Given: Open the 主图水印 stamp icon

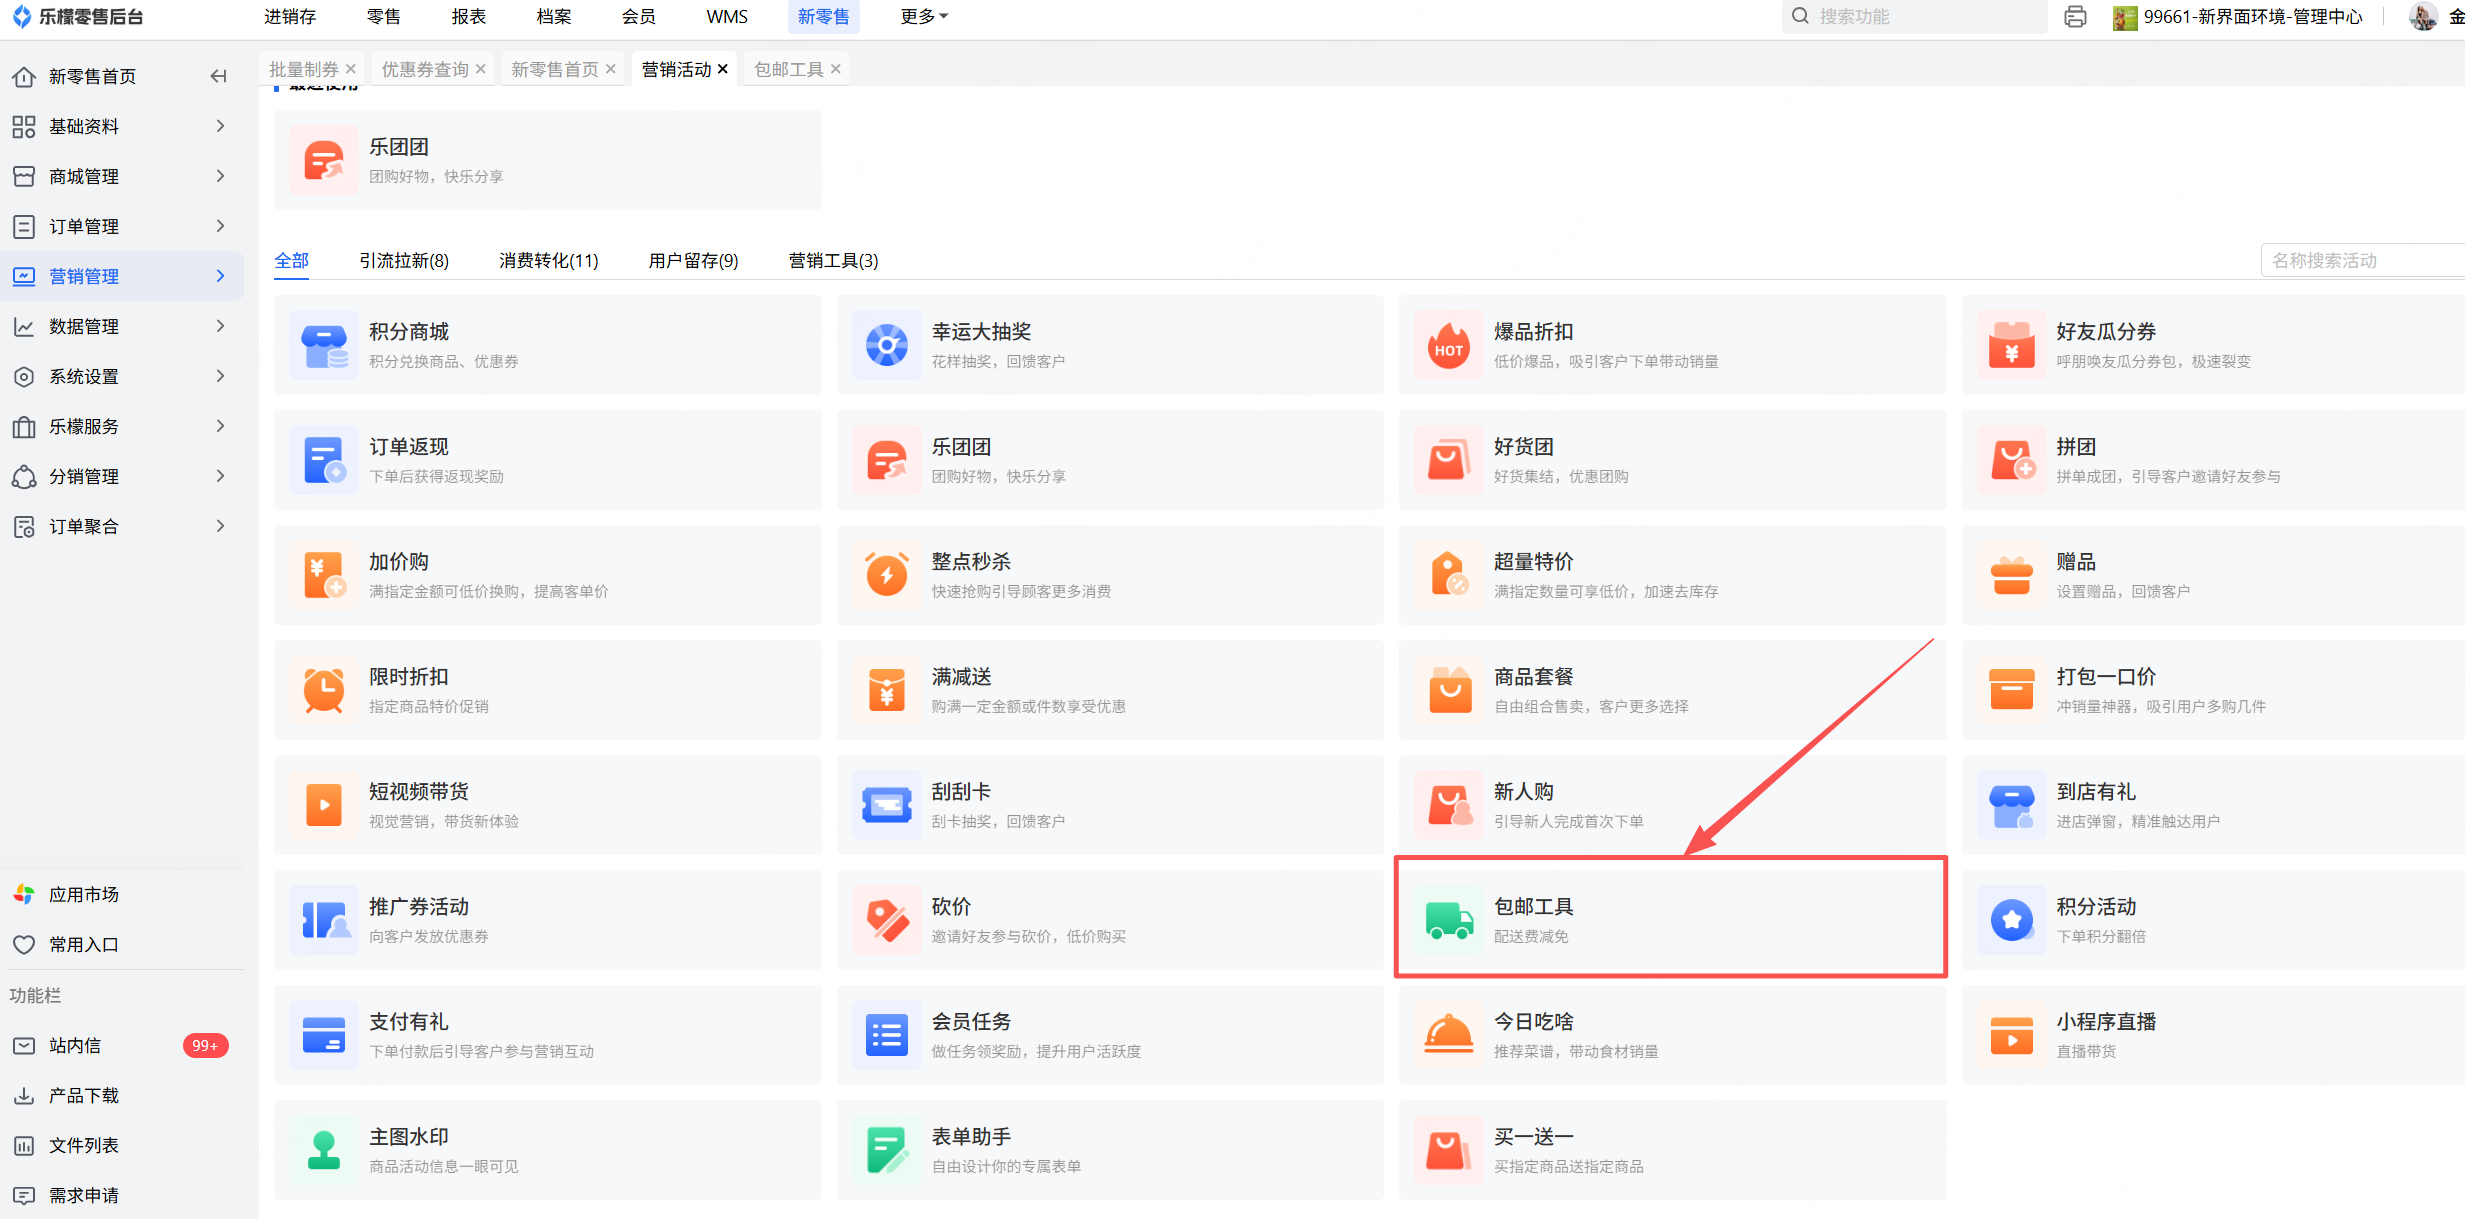Looking at the screenshot, I should (323, 1150).
